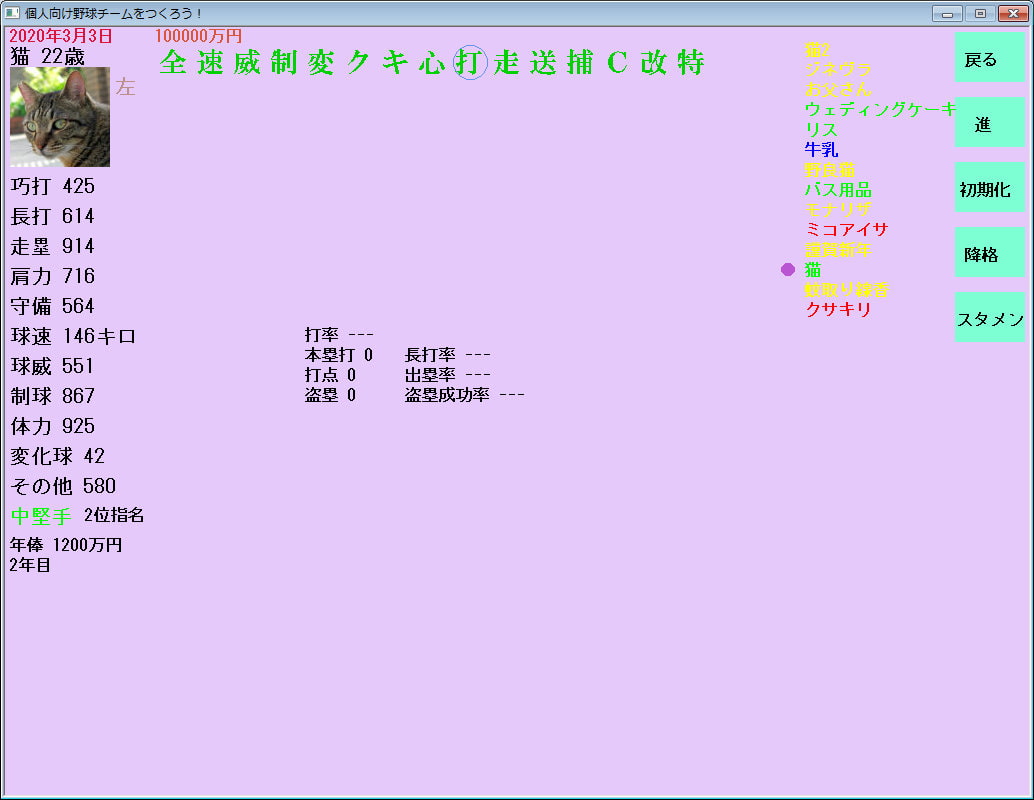
Task: Click the purple selection marker beside 猫
Action: pyautogui.click(x=788, y=269)
